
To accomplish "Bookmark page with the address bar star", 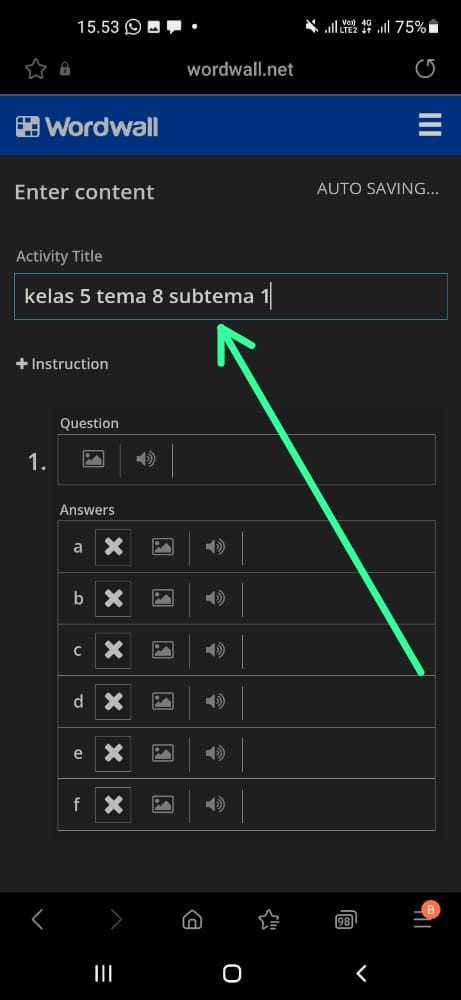I will (36, 69).
